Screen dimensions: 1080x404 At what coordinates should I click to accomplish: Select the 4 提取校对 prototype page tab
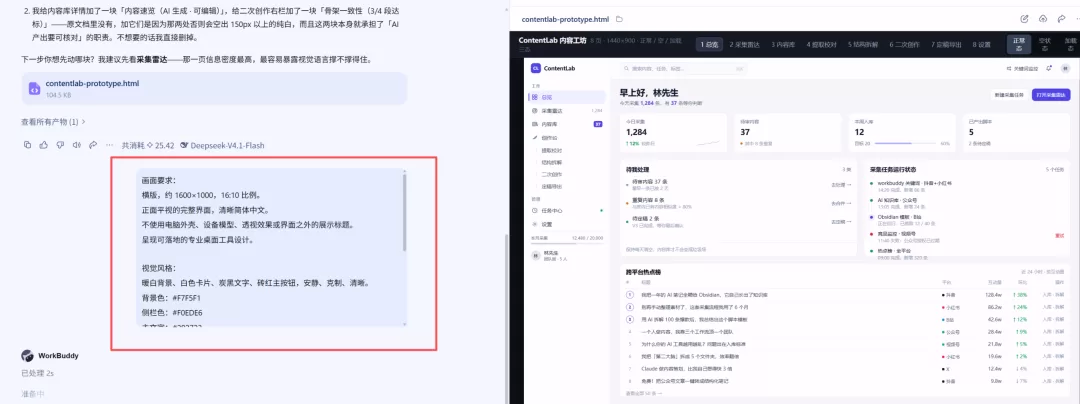(x=822, y=44)
